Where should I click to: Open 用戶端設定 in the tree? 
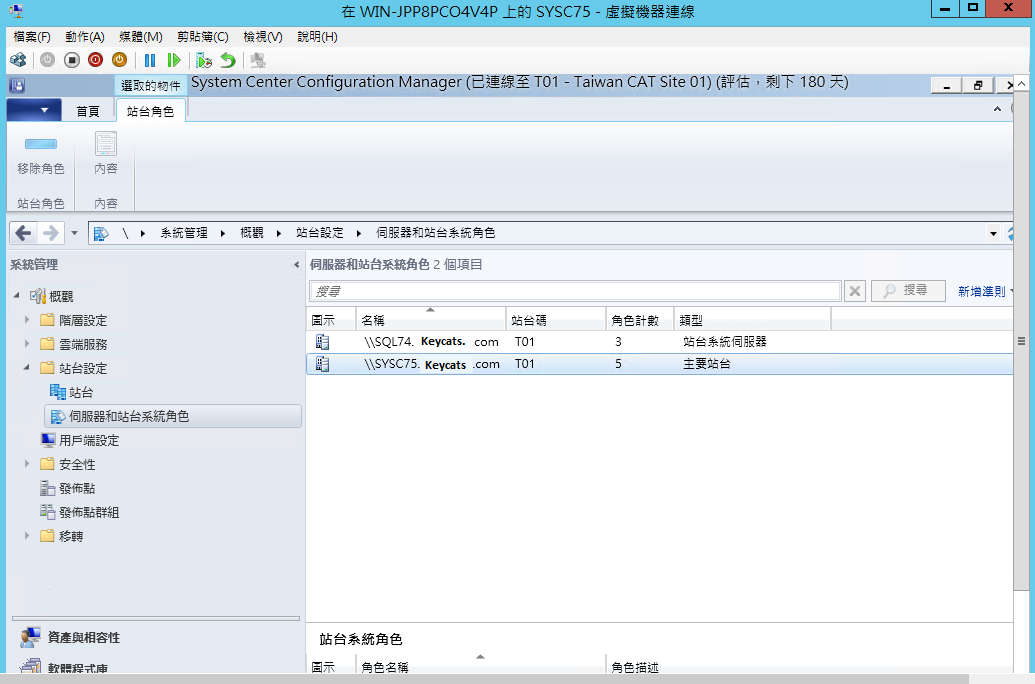[80, 440]
